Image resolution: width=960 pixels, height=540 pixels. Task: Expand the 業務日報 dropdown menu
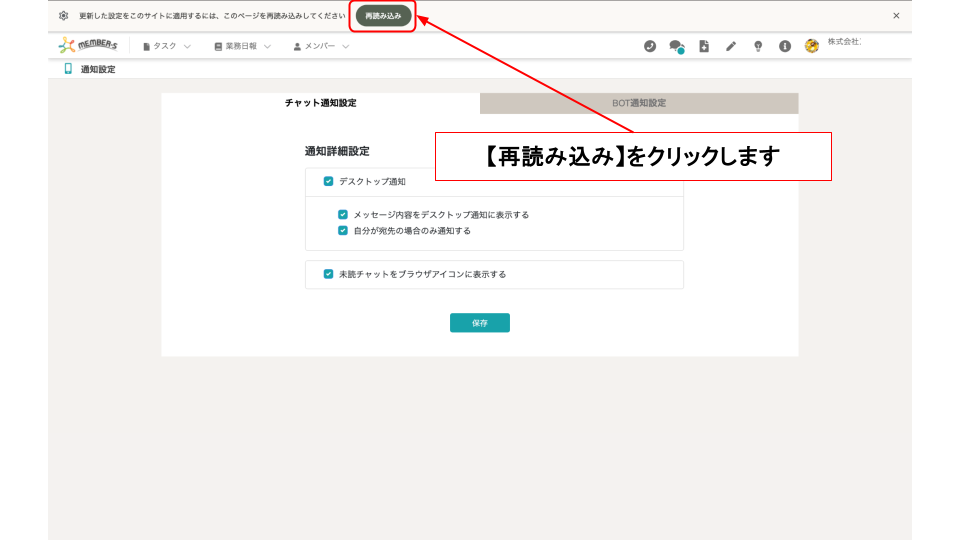click(x=242, y=46)
